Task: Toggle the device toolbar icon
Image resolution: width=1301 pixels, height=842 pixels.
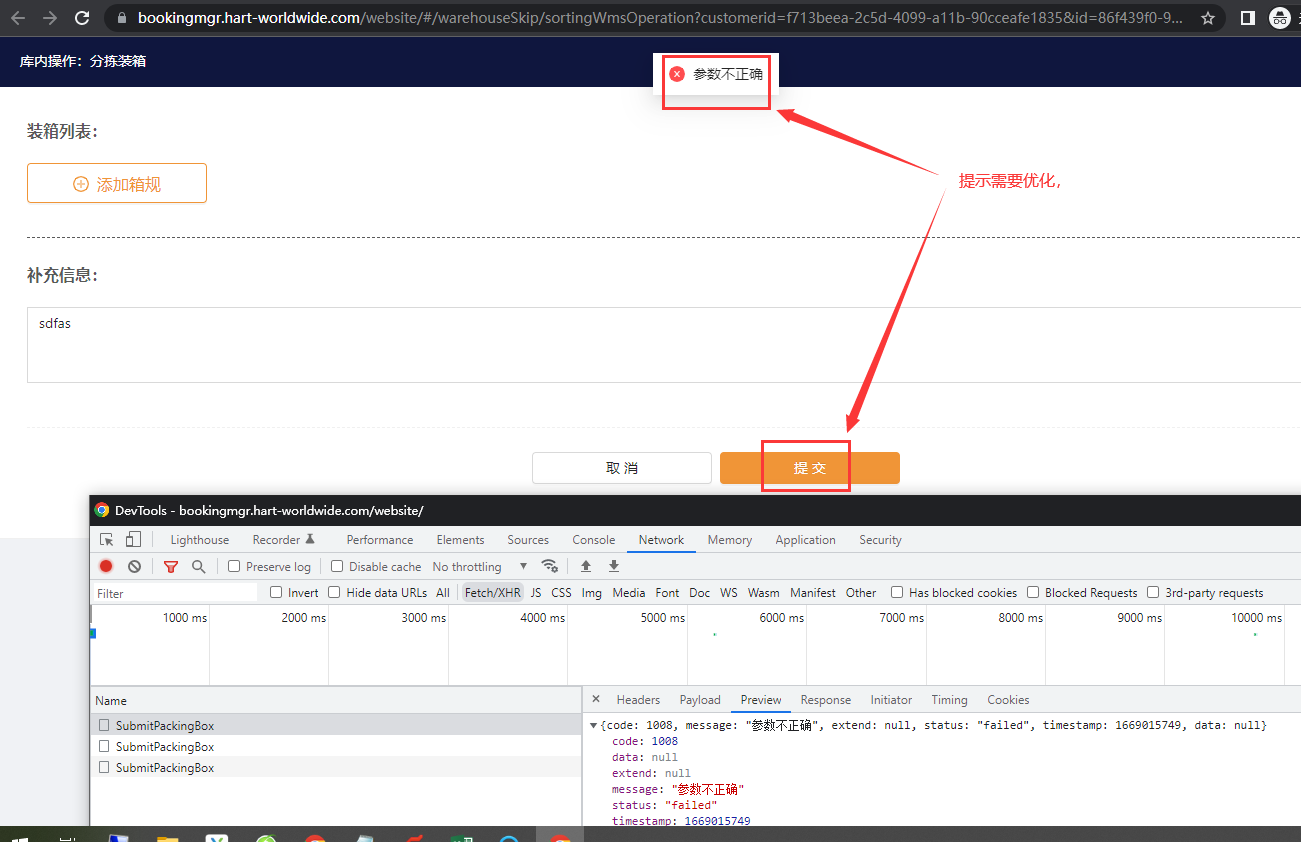Action: pos(133,539)
